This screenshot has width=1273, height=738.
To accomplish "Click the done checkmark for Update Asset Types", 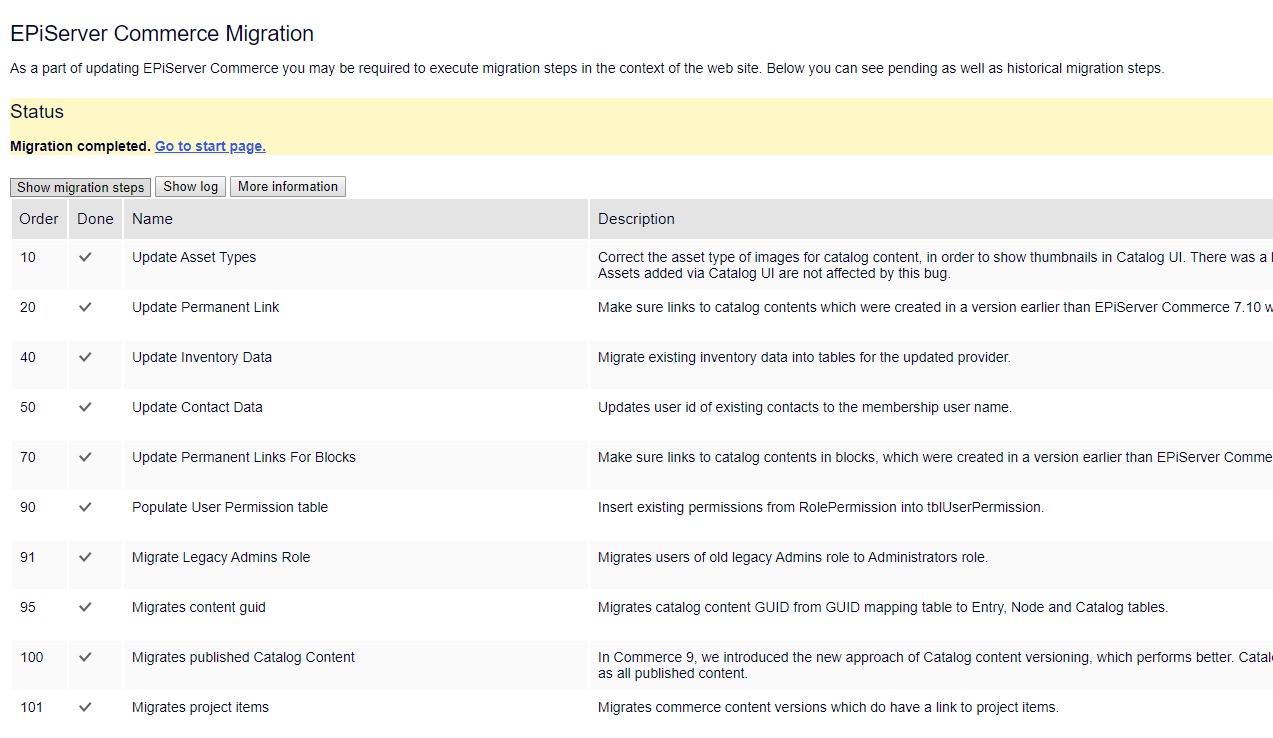I will click(85, 257).
